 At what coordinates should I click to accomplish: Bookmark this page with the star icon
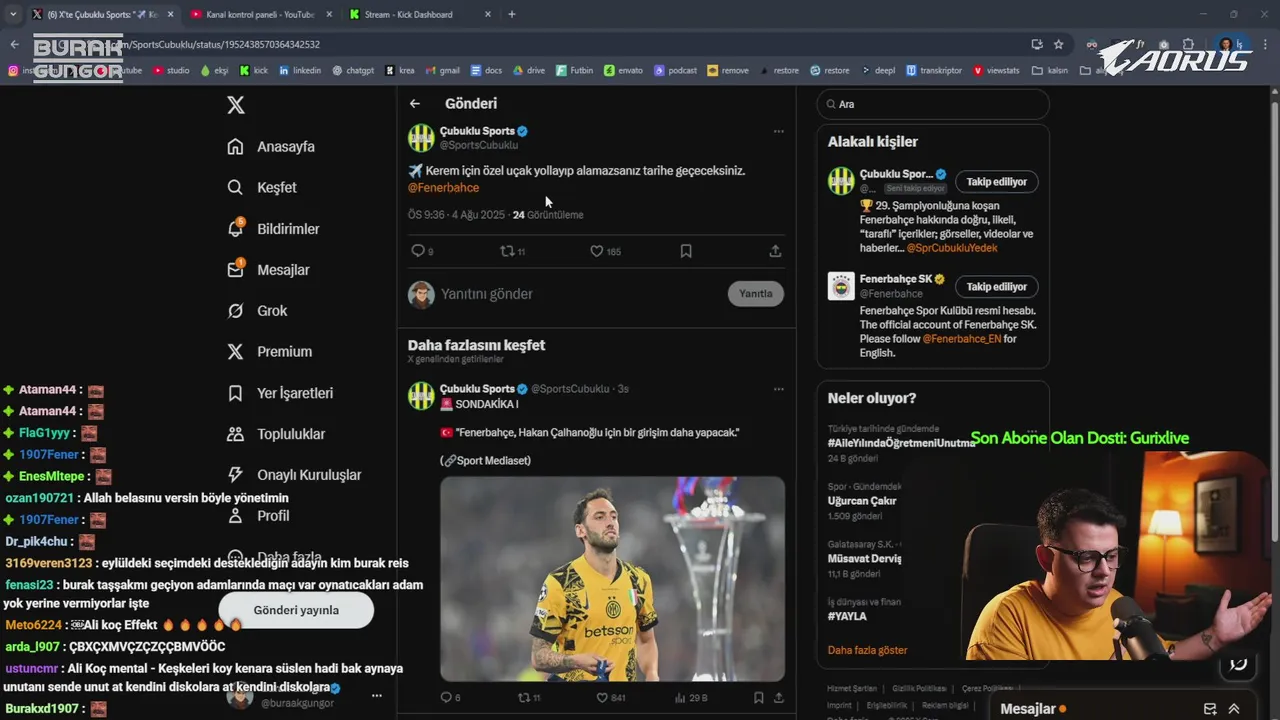click(x=1058, y=44)
